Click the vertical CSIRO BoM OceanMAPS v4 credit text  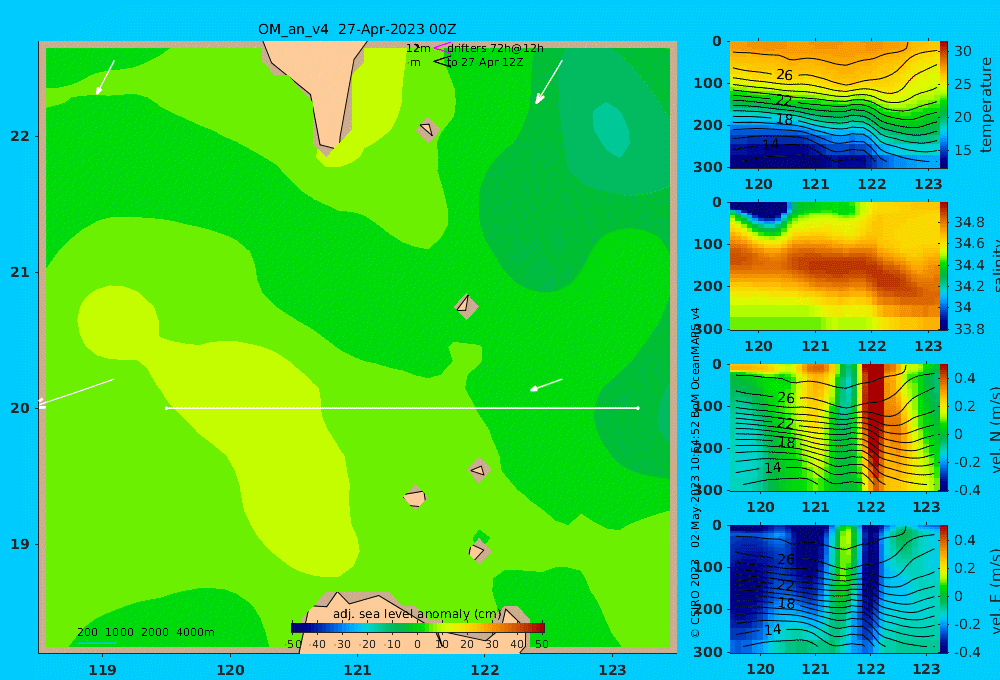[695, 472]
